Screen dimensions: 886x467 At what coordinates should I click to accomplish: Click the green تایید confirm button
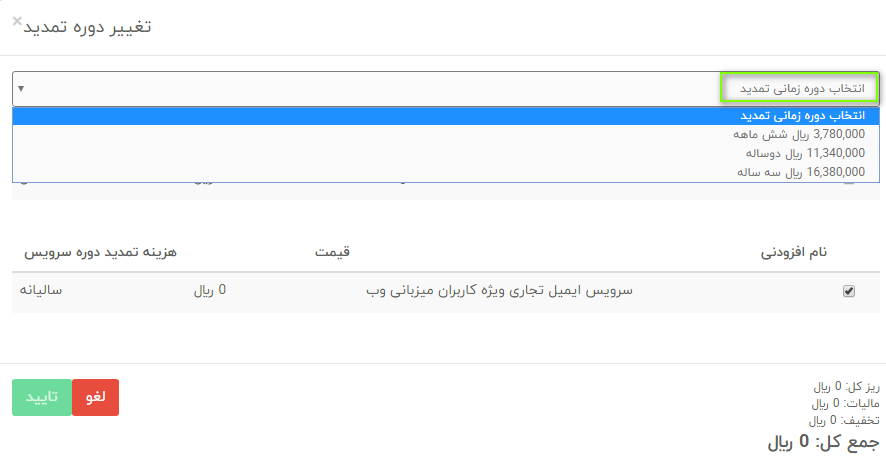pyautogui.click(x=42, y=397)
